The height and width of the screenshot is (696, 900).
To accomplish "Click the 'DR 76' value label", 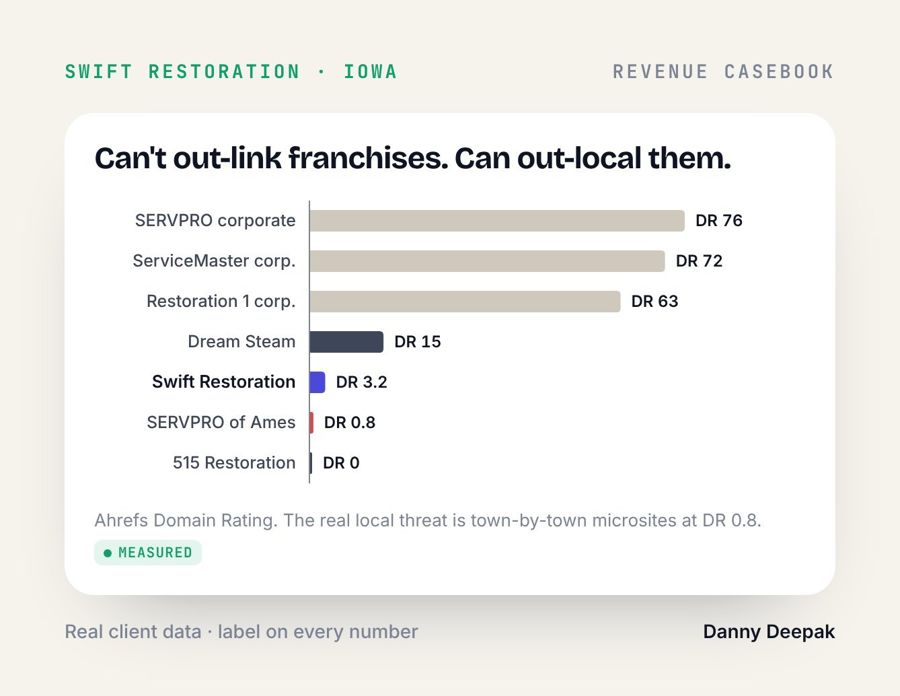I will 719,220.
